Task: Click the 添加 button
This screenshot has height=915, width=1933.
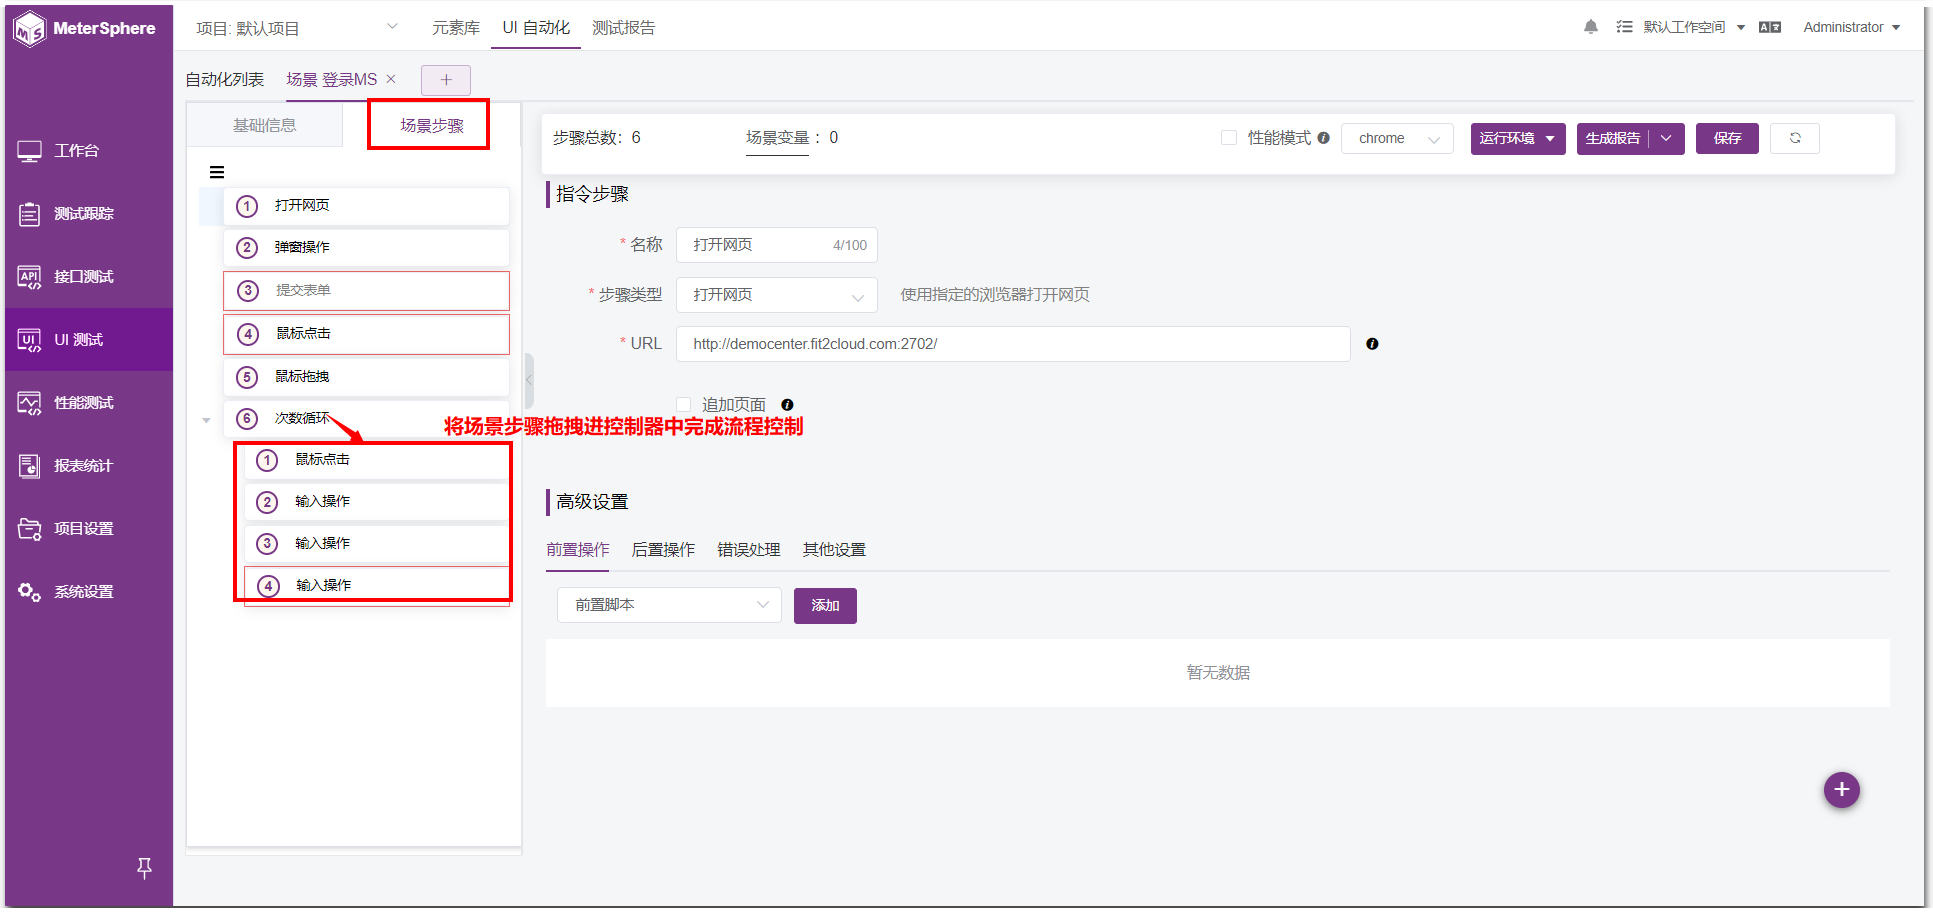Action: coord(825,605)
